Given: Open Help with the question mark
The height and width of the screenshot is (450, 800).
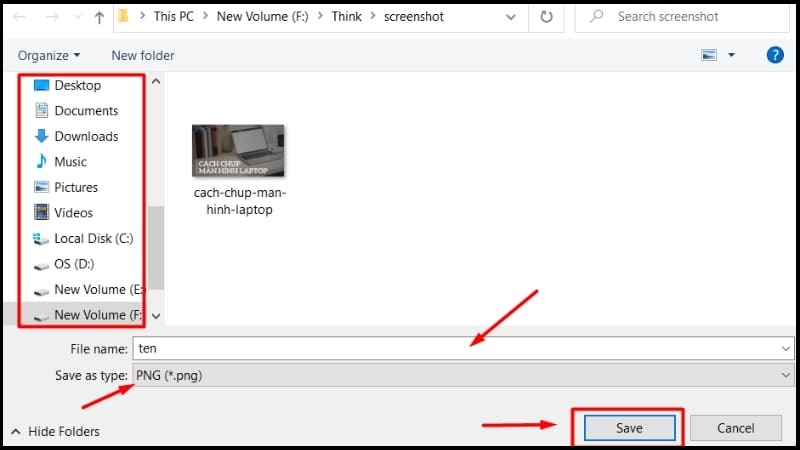Looking at the screenshot, I should (x=774, y=55).
